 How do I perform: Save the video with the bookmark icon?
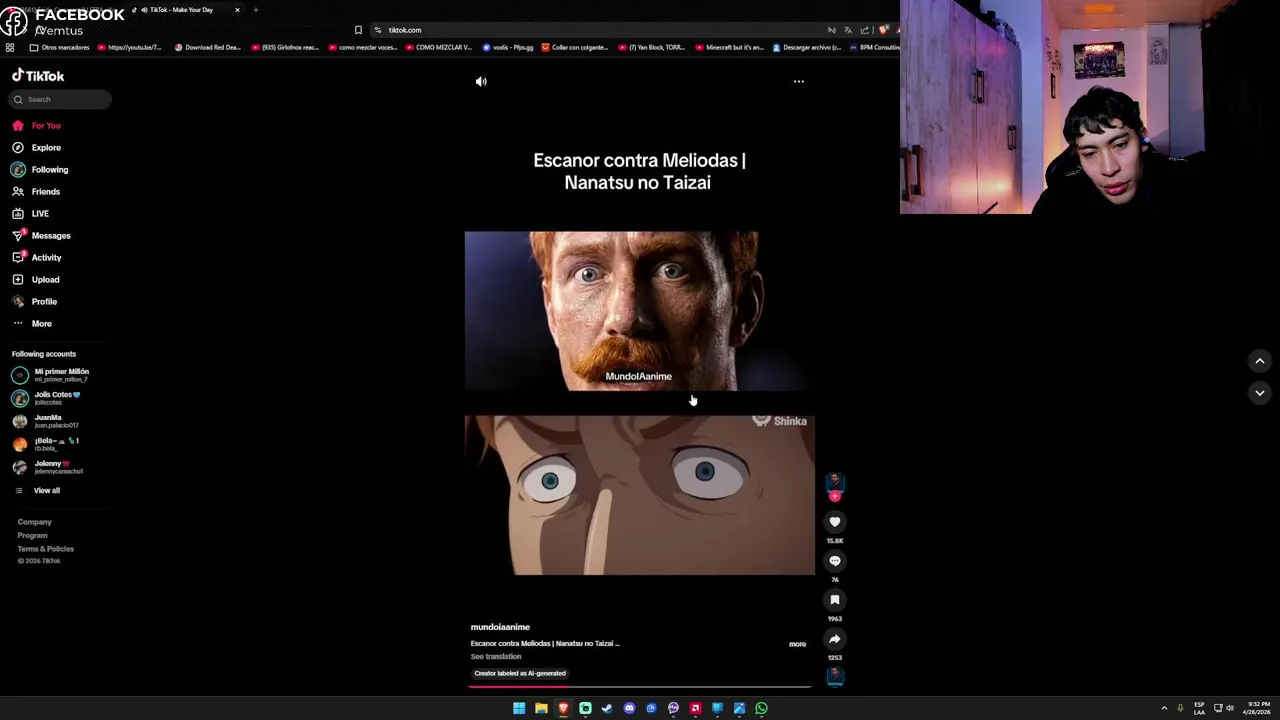[835, 600]
